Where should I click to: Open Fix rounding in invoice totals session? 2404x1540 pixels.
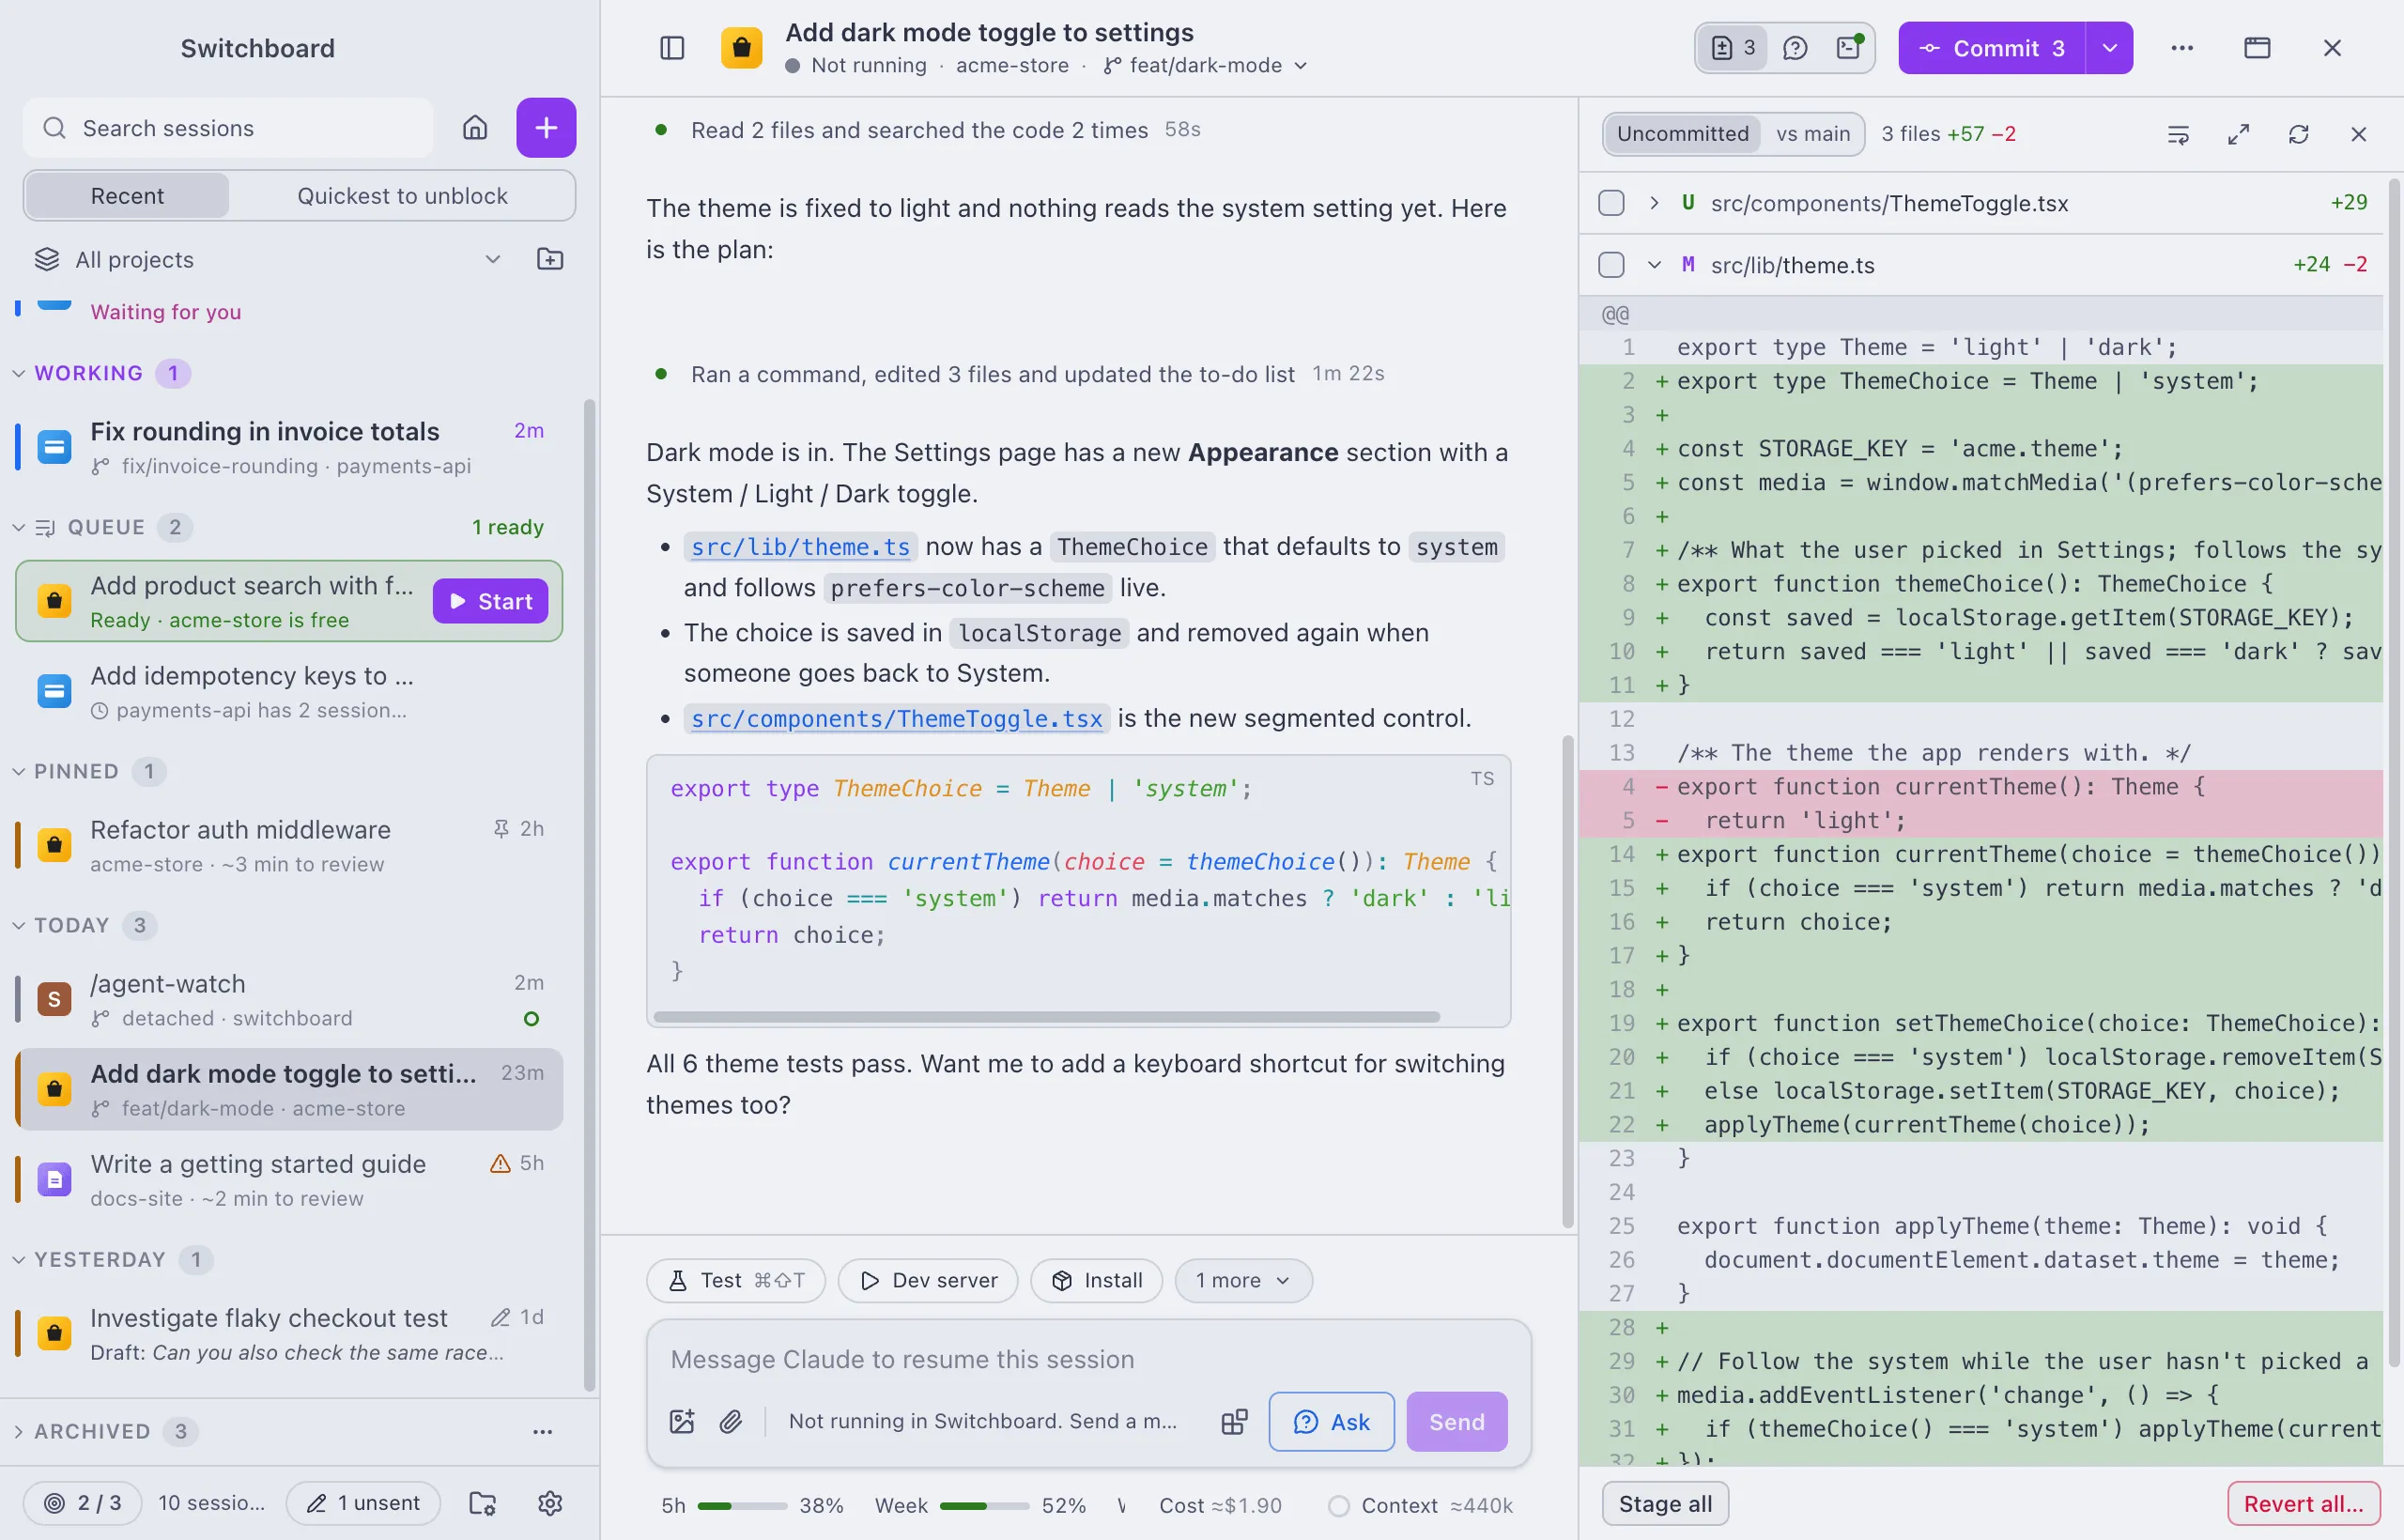[289, 447]
